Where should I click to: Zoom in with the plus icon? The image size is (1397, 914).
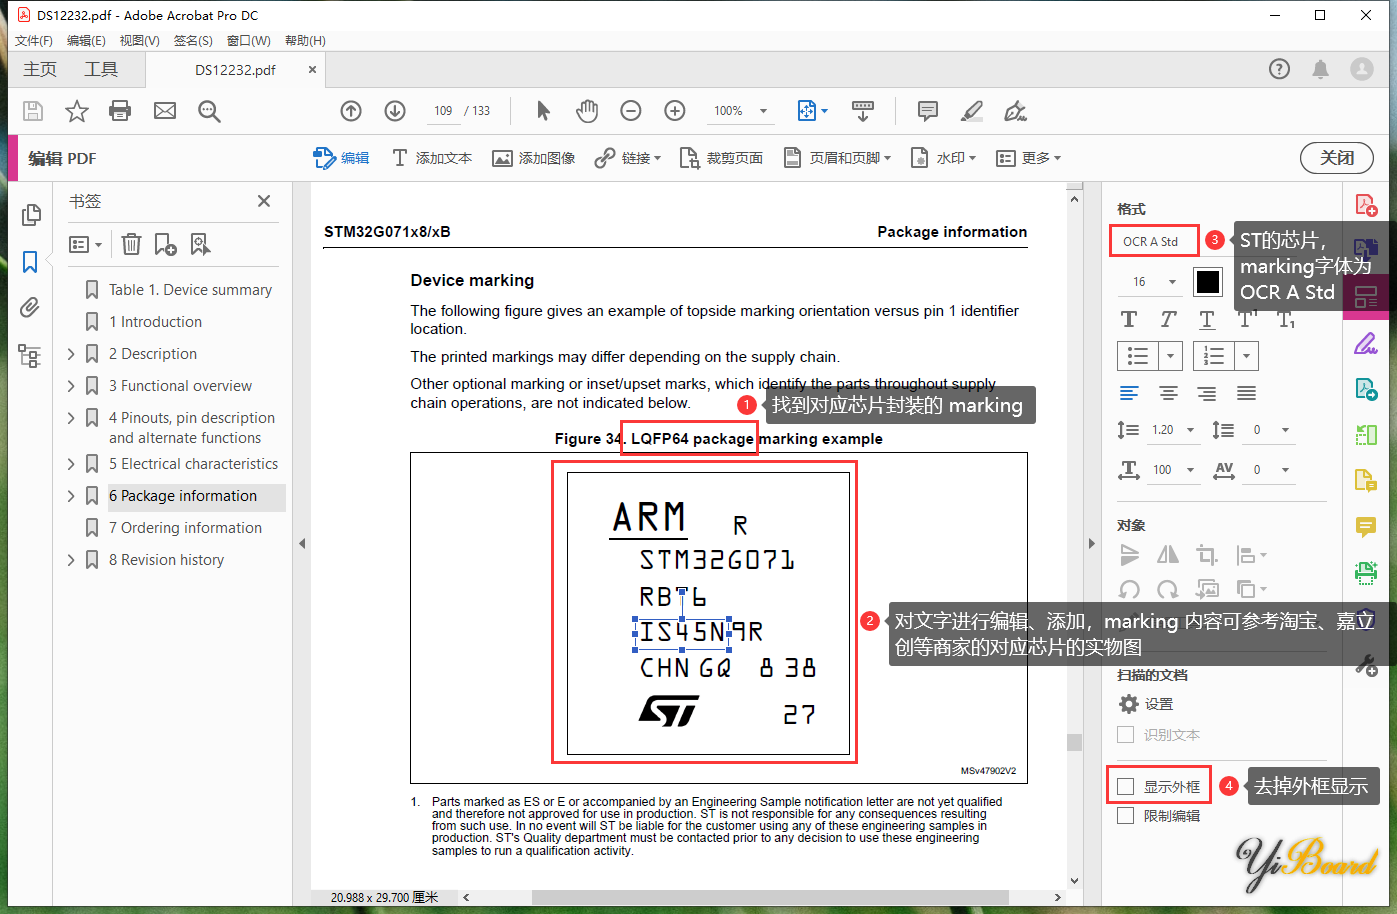[675, 111]
